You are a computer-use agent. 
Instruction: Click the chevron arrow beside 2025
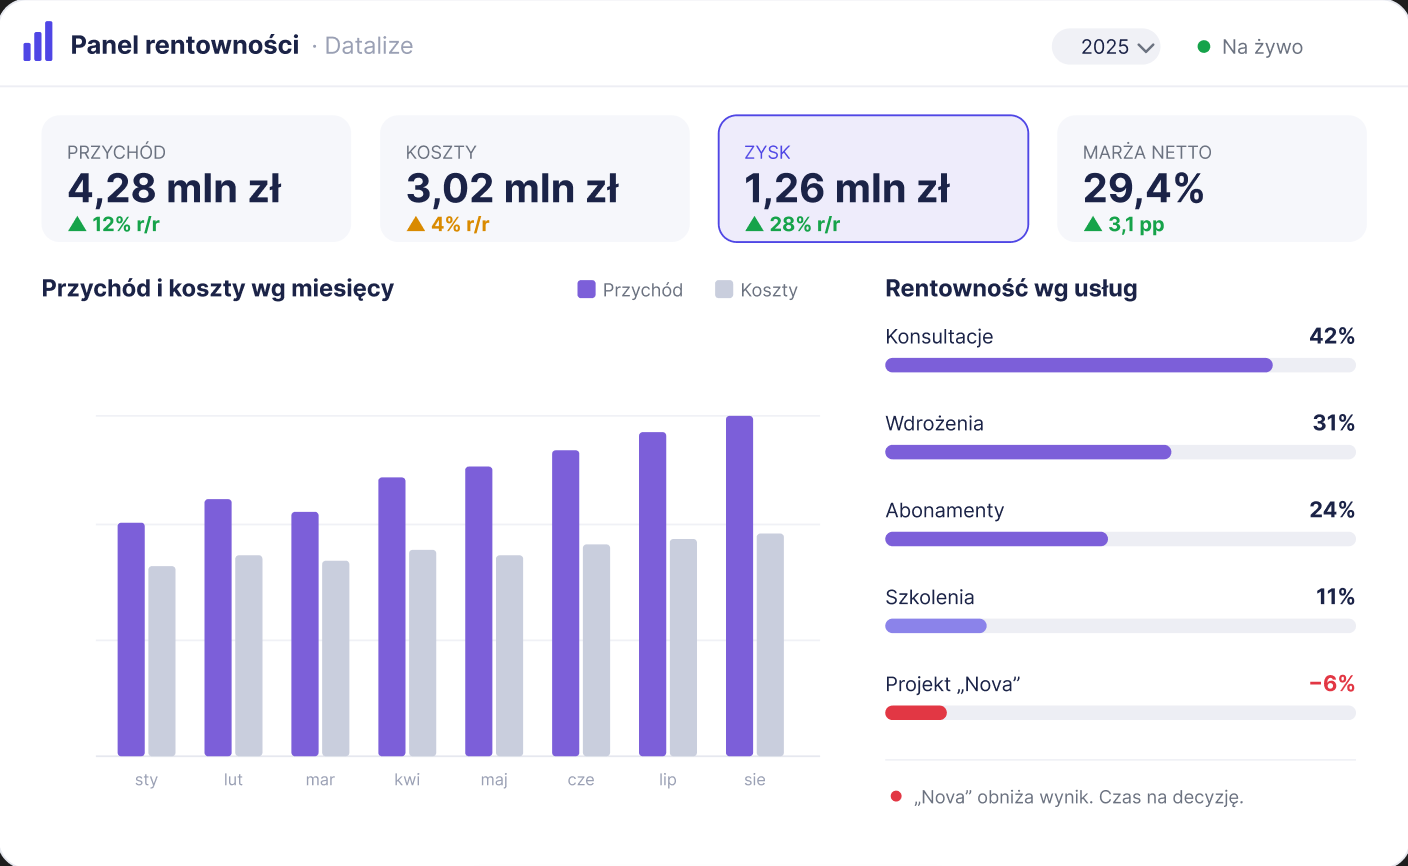tap(1146, 47)
